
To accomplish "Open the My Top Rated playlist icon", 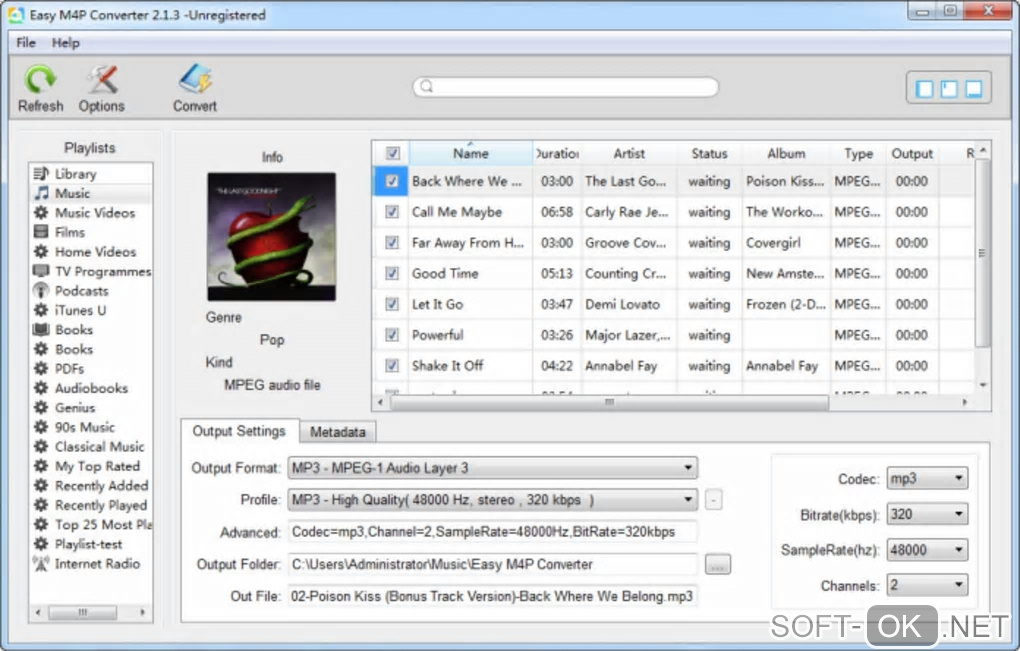I will [41, 466].
